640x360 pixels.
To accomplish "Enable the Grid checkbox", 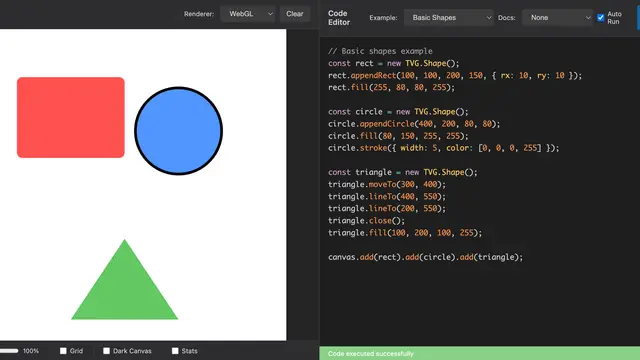I will point(63,351).
